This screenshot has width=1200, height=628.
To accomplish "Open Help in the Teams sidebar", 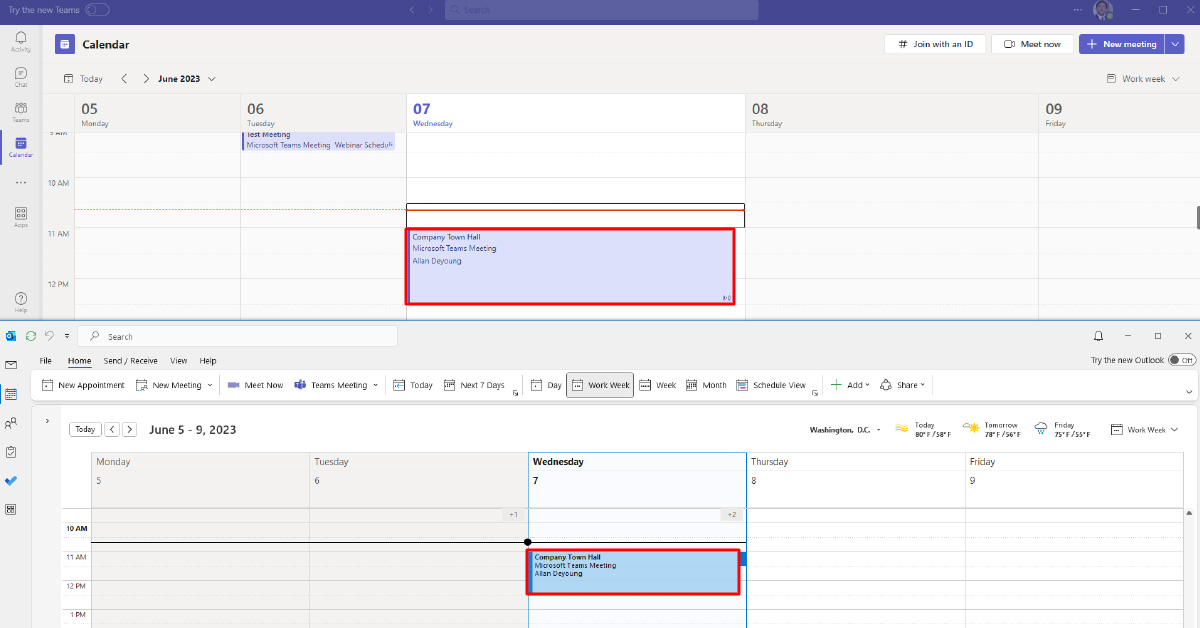I will (21, 302).
